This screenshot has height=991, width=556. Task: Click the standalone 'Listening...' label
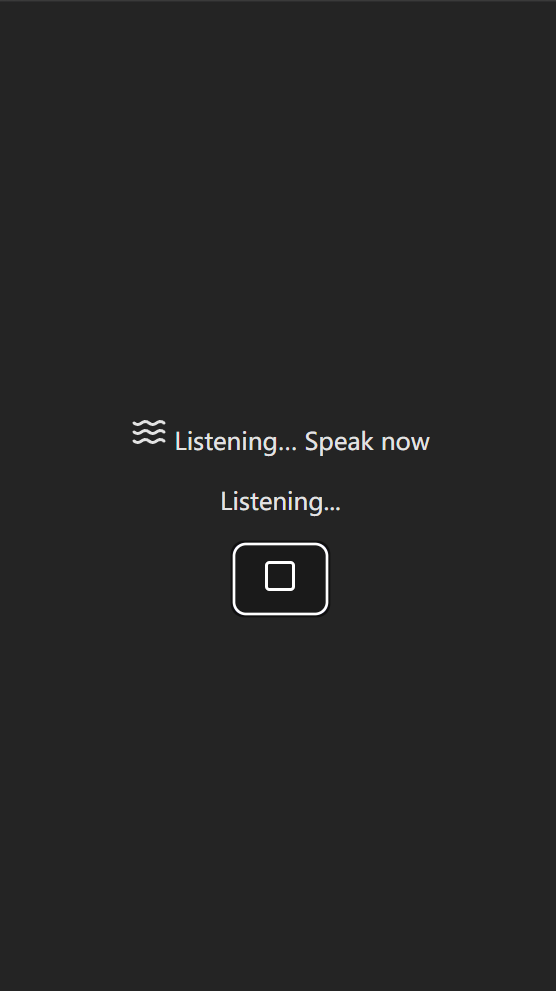tap(281, 501)
